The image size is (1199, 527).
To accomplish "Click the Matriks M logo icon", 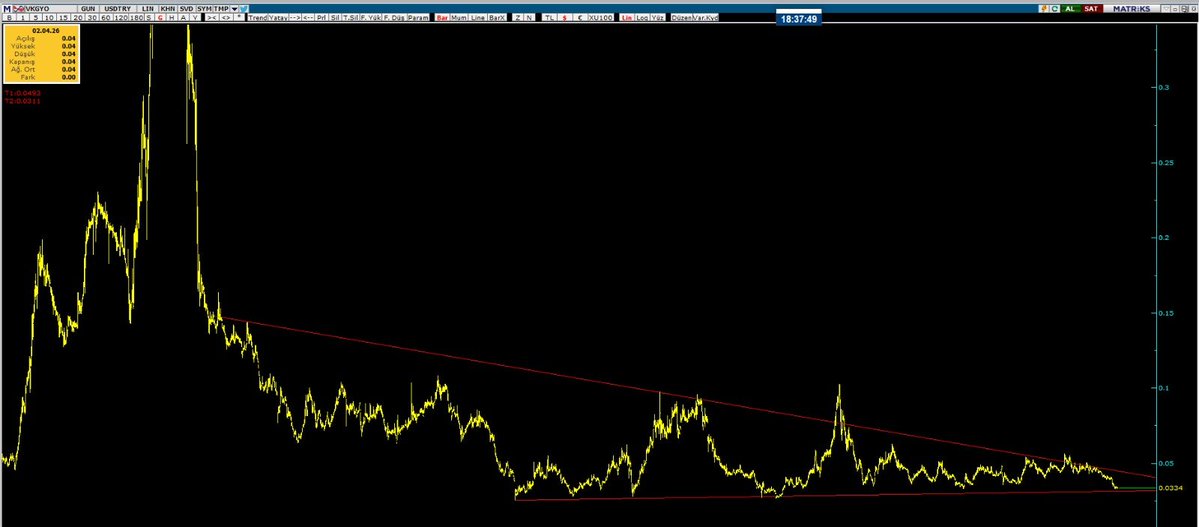I will point(8,8).
